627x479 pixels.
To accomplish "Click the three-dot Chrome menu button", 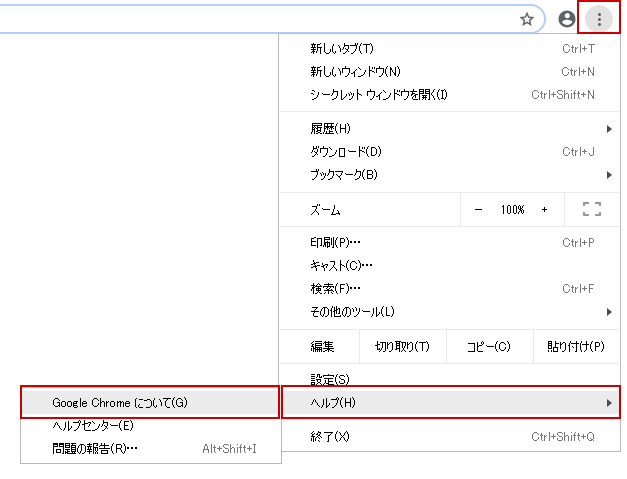I will coord(599,19).
